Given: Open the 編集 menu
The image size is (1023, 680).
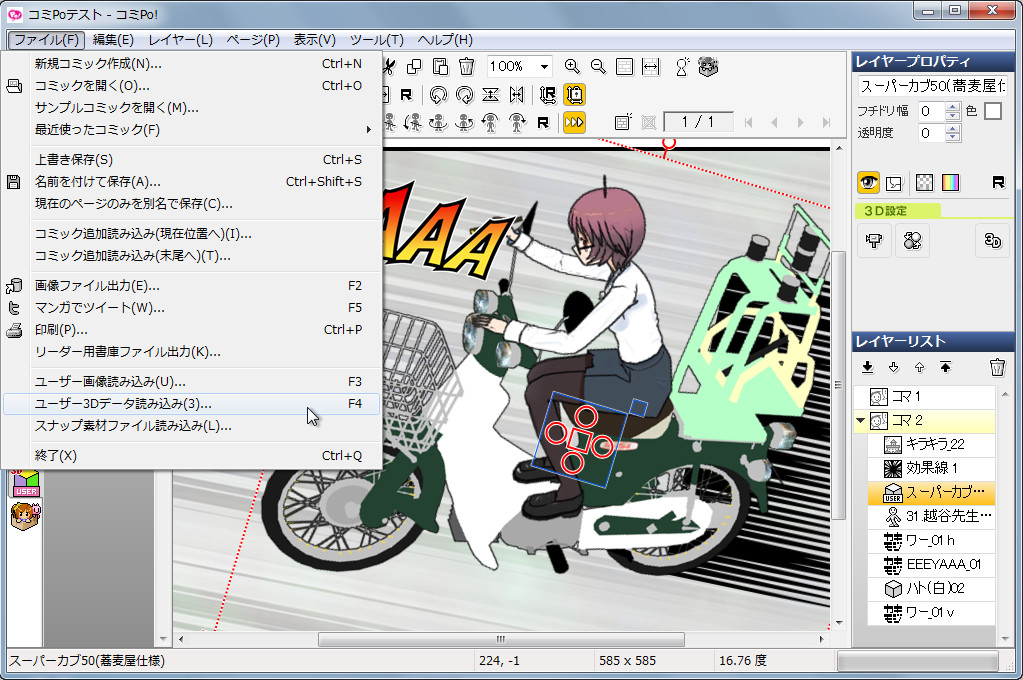Looking at the screenshot, I should click(115, 39).
